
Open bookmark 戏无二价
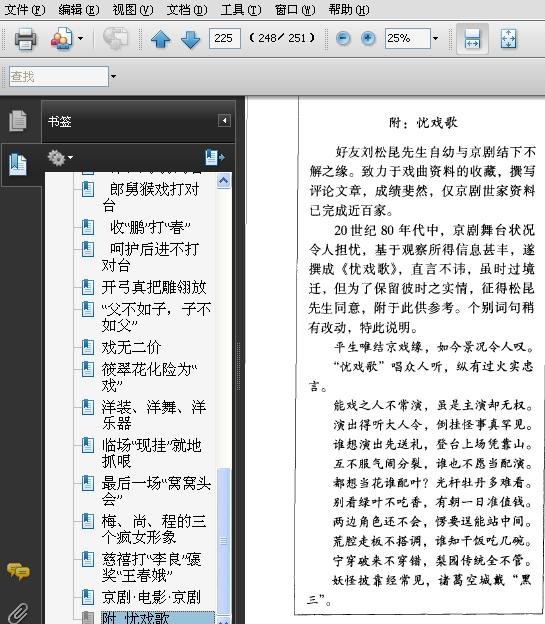[131, 347]
